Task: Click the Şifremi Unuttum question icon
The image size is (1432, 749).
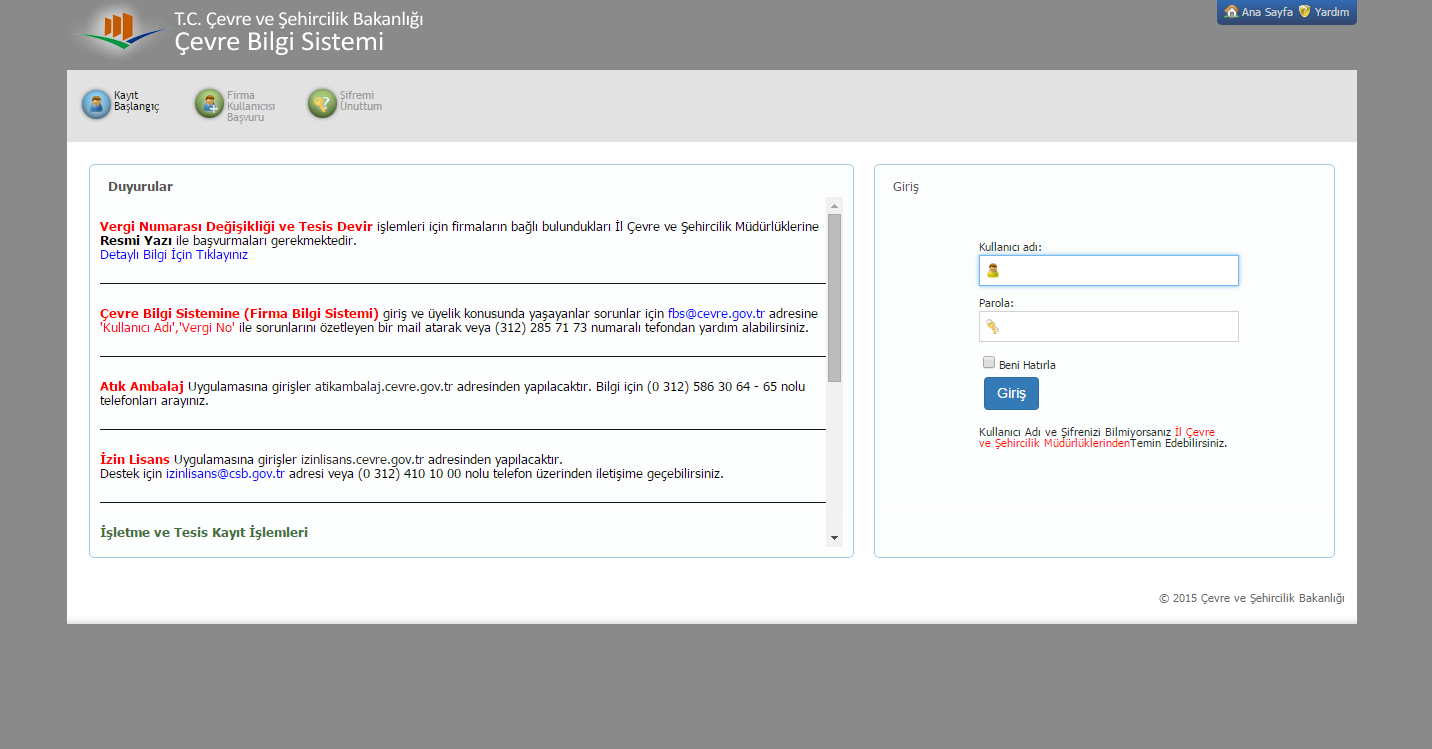Action: click(322, 104)
